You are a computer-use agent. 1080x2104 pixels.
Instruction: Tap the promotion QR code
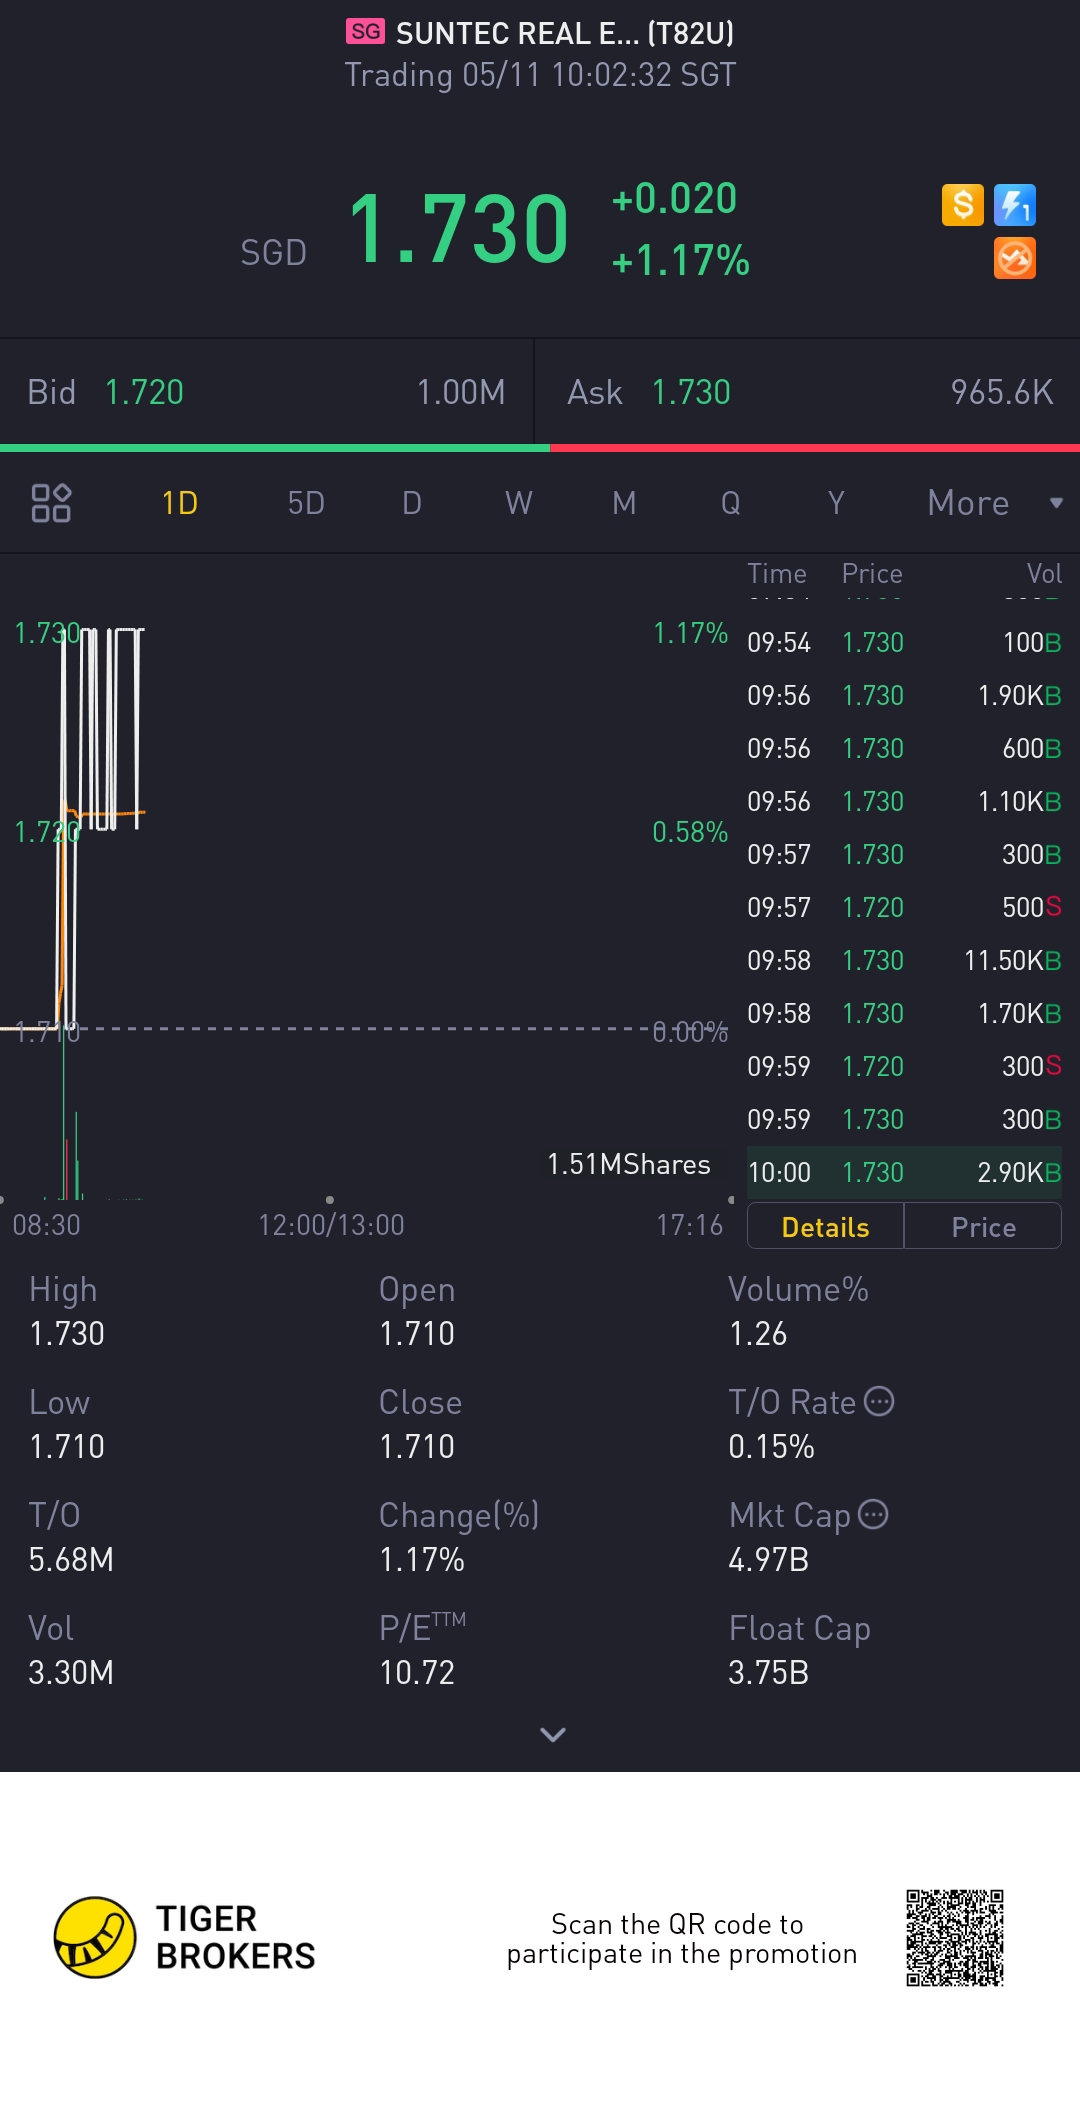point(955,1937)
